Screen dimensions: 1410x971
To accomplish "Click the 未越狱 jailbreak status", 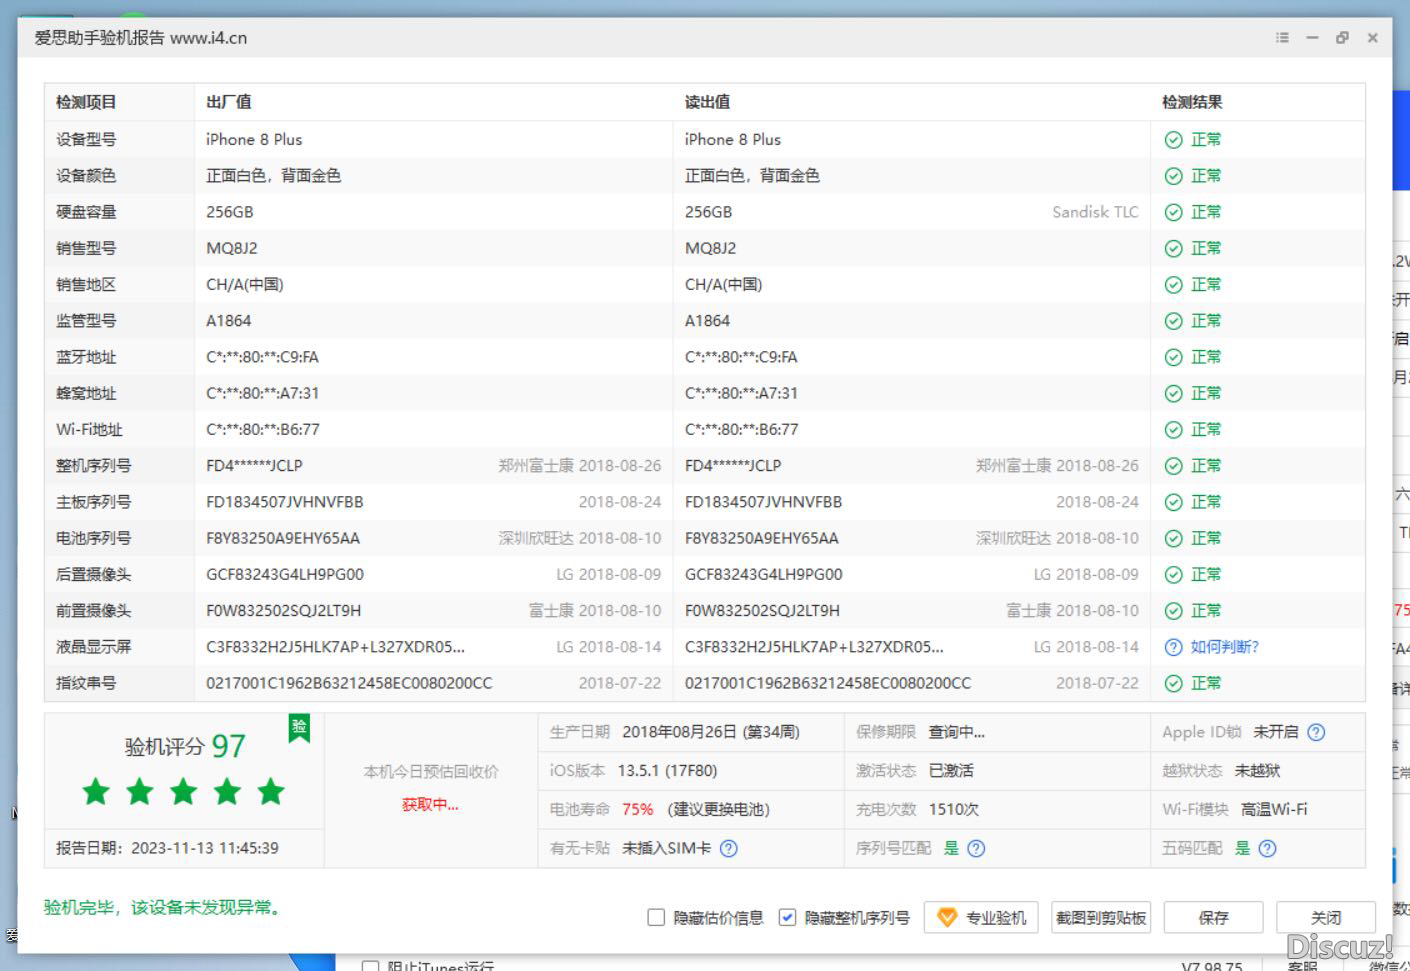I will tap(1257, 770).
